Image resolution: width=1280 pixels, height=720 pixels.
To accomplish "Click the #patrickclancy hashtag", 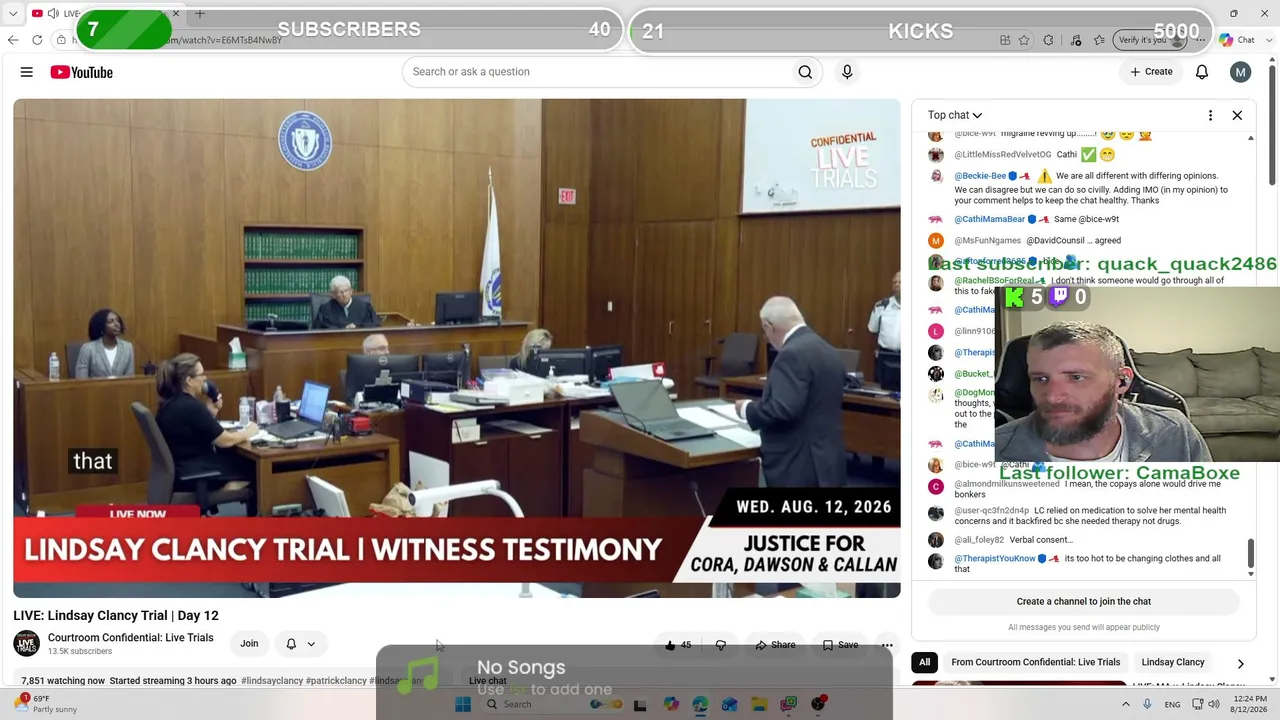I will point(336,681).
